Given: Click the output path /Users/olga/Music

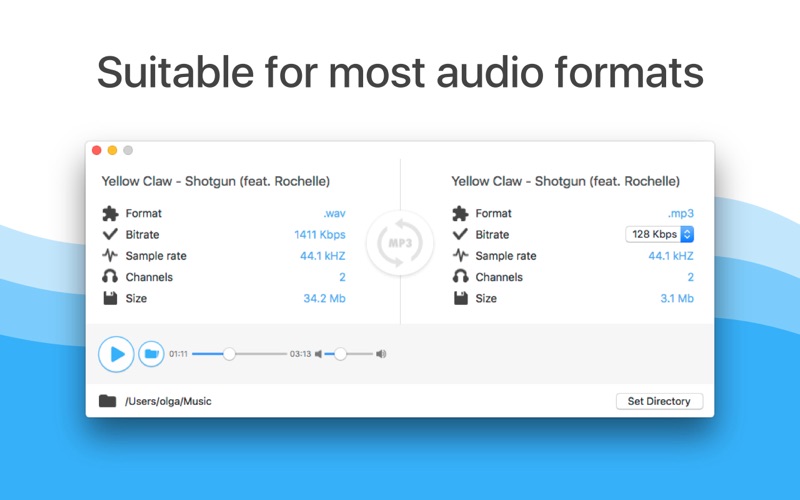Looking at the screenshot, I should coord(168,402).
